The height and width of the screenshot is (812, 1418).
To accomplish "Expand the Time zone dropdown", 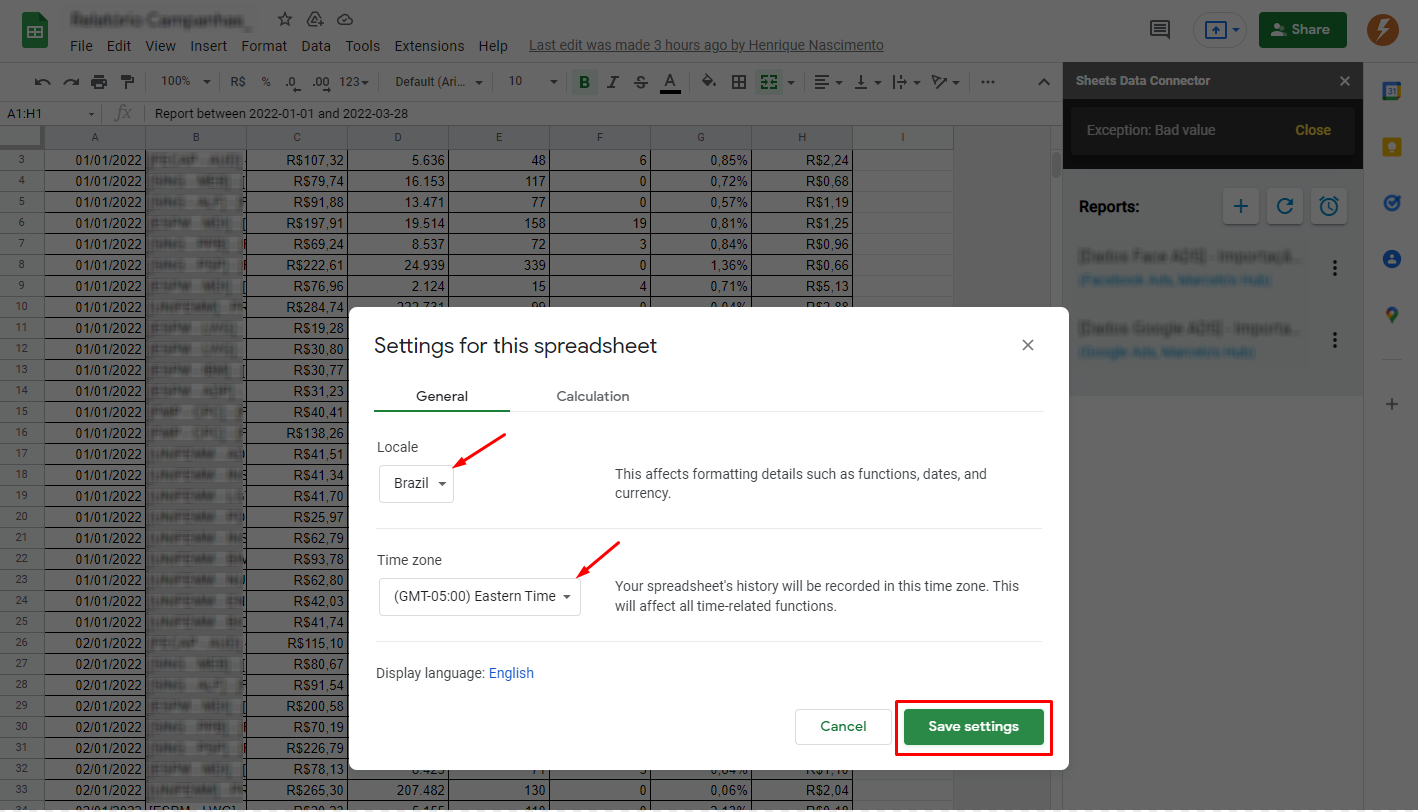I will tap(480, 596).
